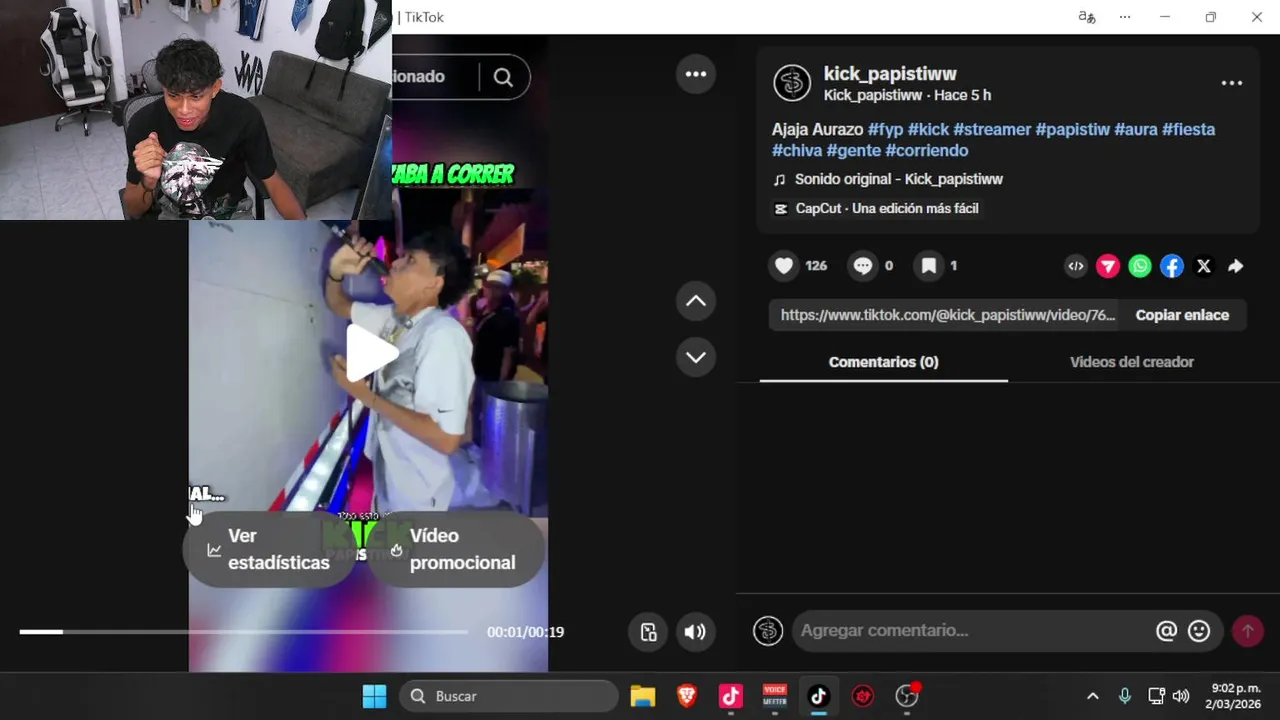This screenshot has height=720, width=1280.
Task: Toggle the video sound speaker button
Action: [x=695, y=632]
